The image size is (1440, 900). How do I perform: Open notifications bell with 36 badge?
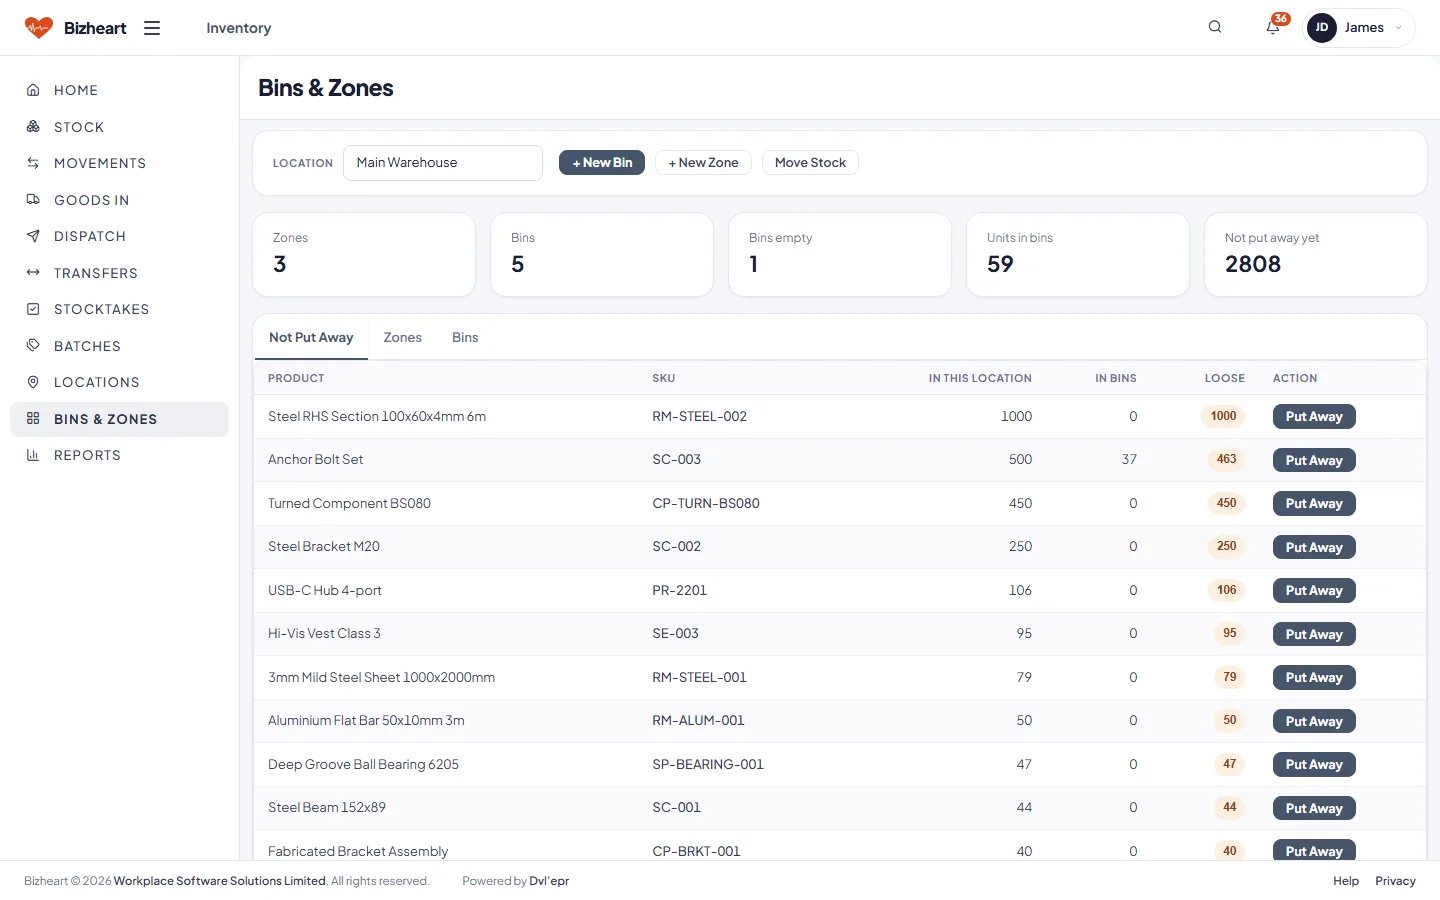(1274, 26)
